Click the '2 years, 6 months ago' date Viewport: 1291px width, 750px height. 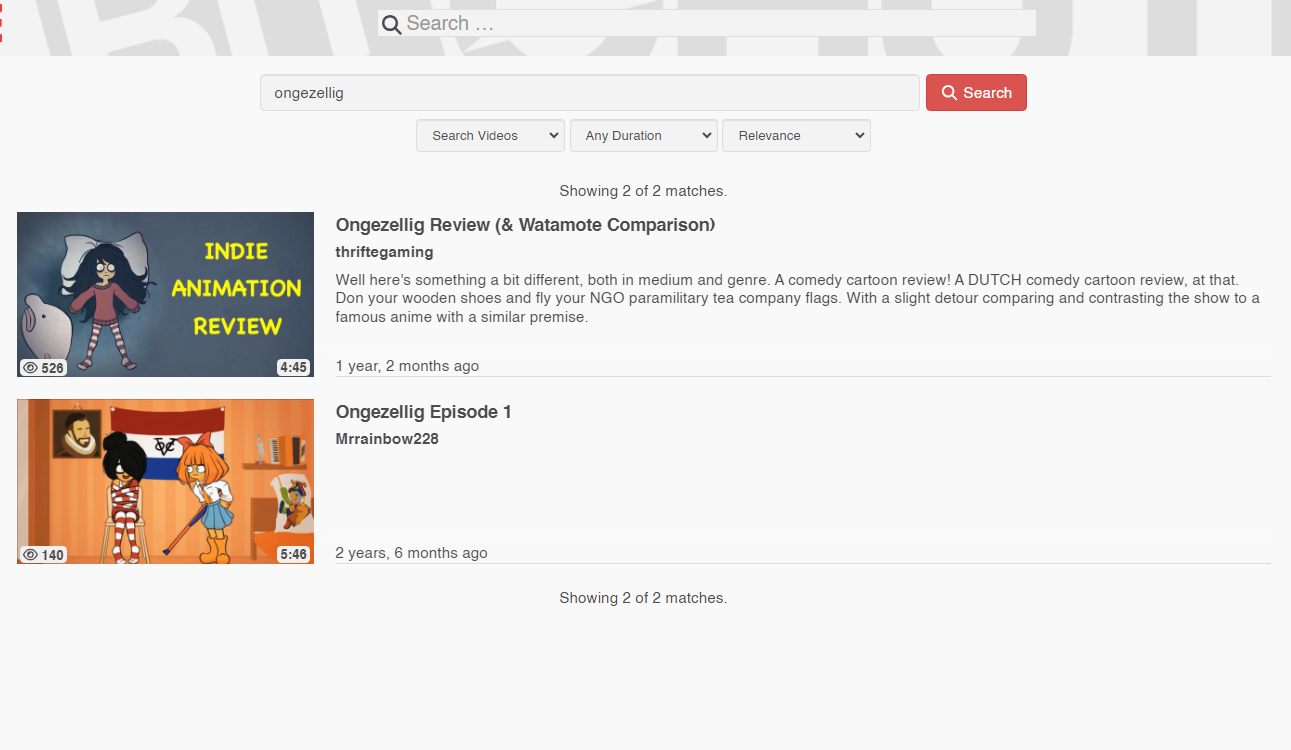[411, 553]
